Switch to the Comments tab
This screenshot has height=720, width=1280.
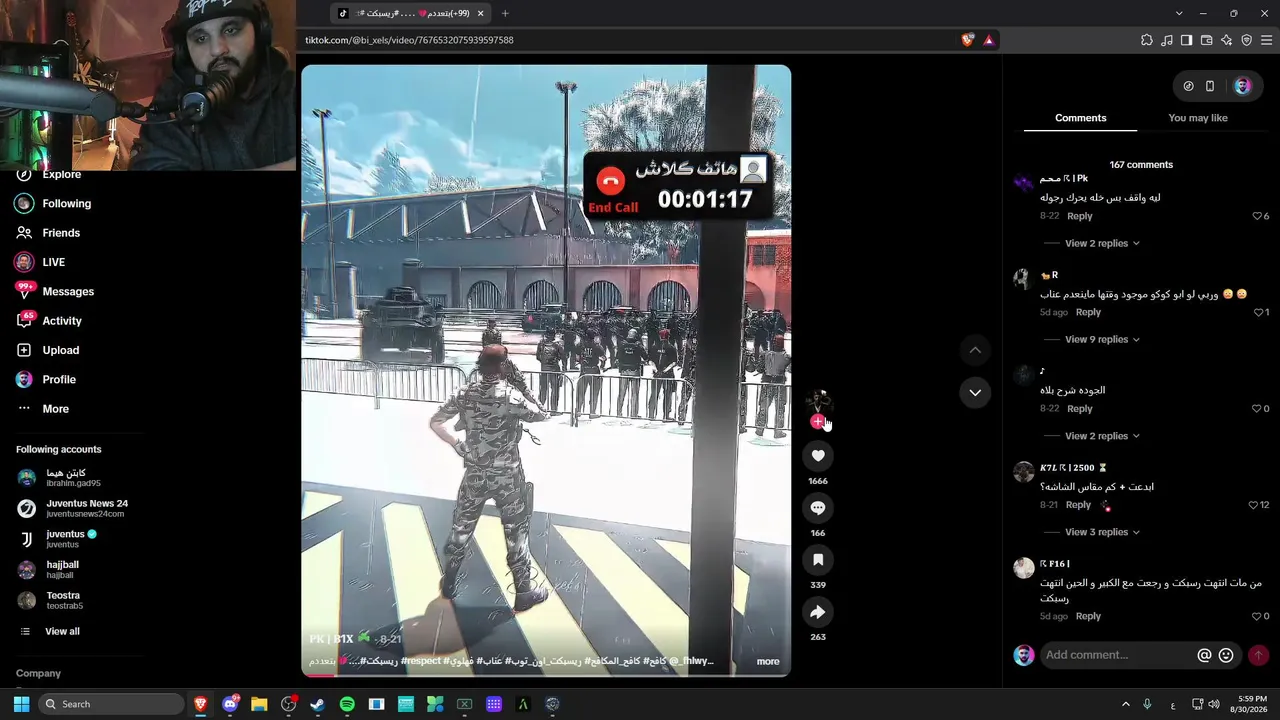1080,118
